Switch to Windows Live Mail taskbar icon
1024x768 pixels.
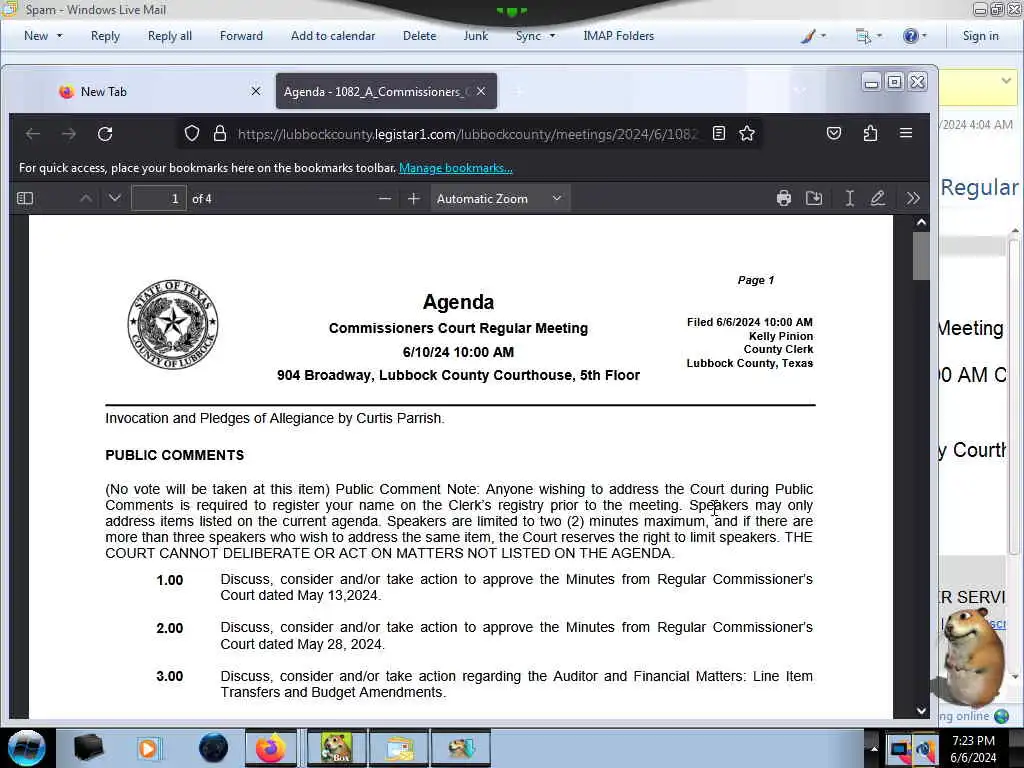point(399,748)
